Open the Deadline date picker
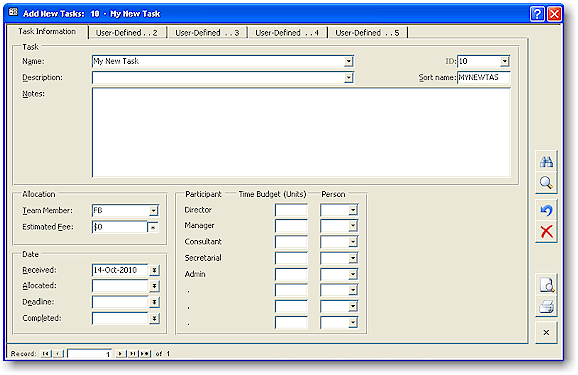578x375 pixels. 154,302
